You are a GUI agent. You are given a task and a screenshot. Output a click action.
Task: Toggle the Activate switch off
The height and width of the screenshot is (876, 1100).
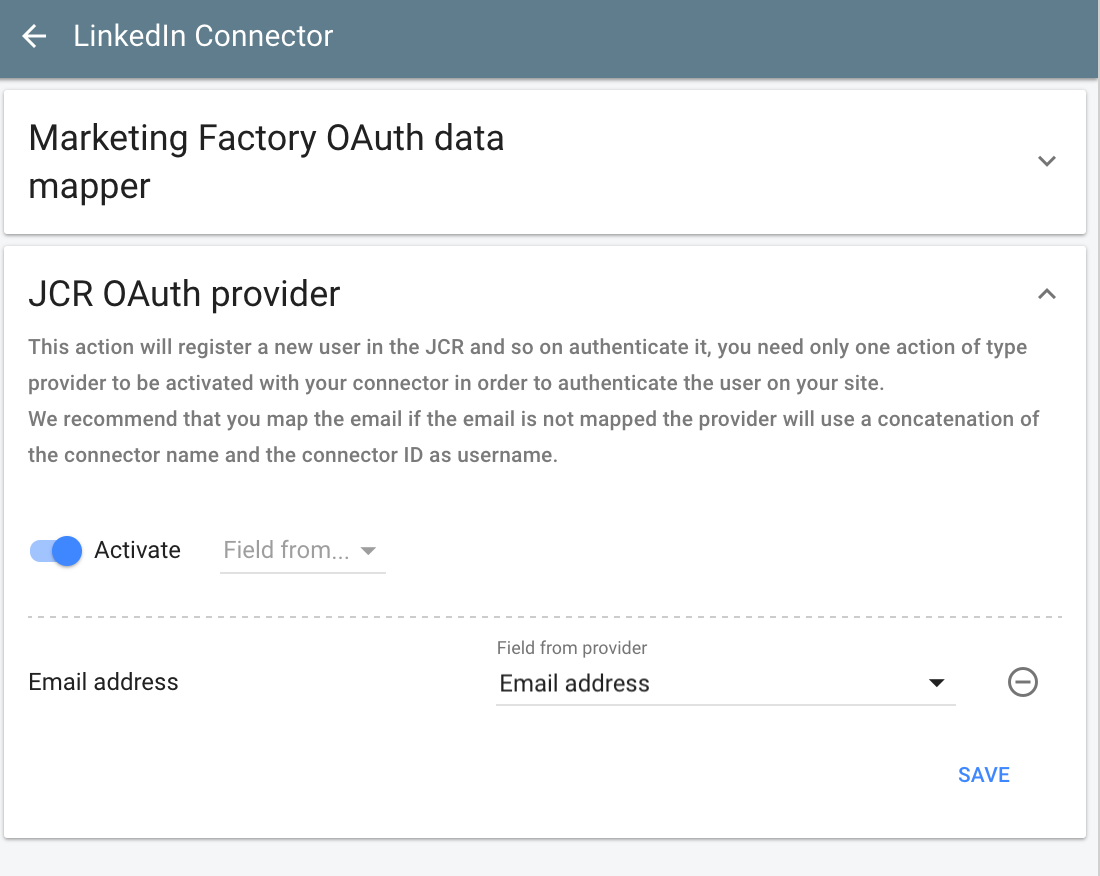[x=56, y=550]
